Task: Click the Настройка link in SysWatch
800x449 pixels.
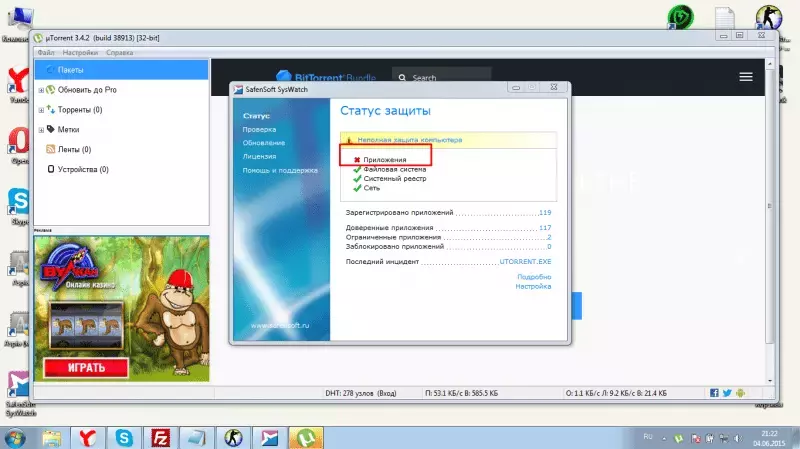Action: [533, 286]
